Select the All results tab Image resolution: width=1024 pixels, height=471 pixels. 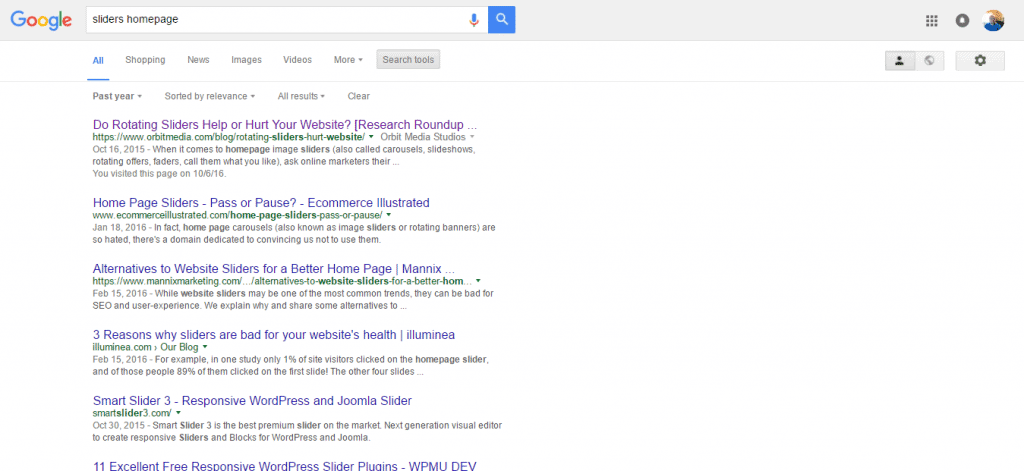pos(98,60)
